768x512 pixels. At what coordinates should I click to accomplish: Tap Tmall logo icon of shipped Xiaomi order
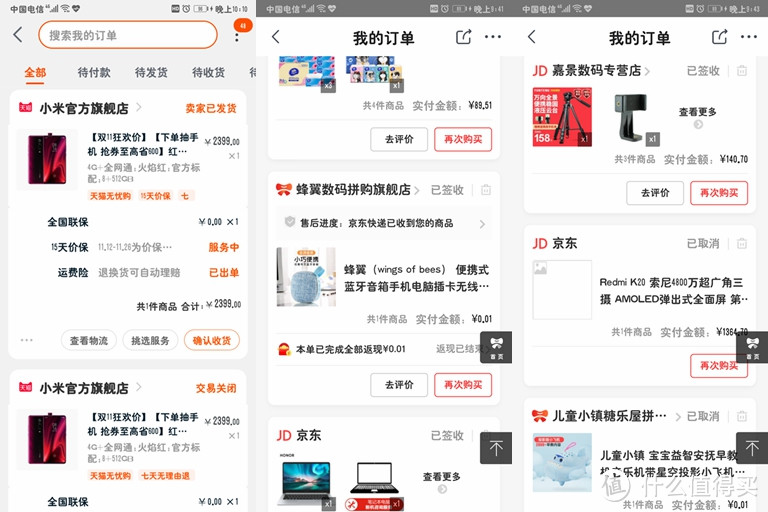(x=25, y=107)
